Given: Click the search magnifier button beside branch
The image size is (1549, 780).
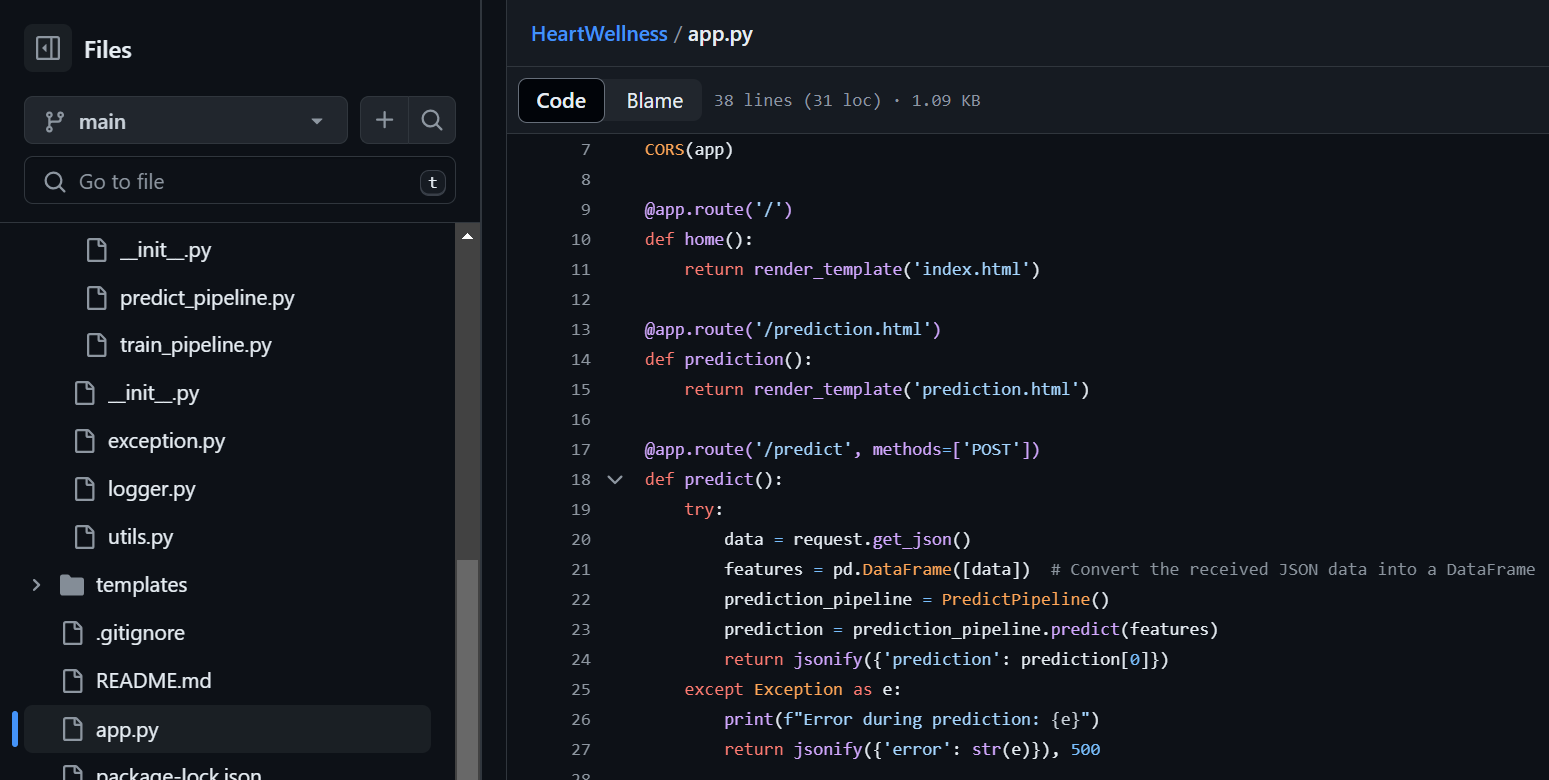Looking at the screenshot, I should point(432,121).
